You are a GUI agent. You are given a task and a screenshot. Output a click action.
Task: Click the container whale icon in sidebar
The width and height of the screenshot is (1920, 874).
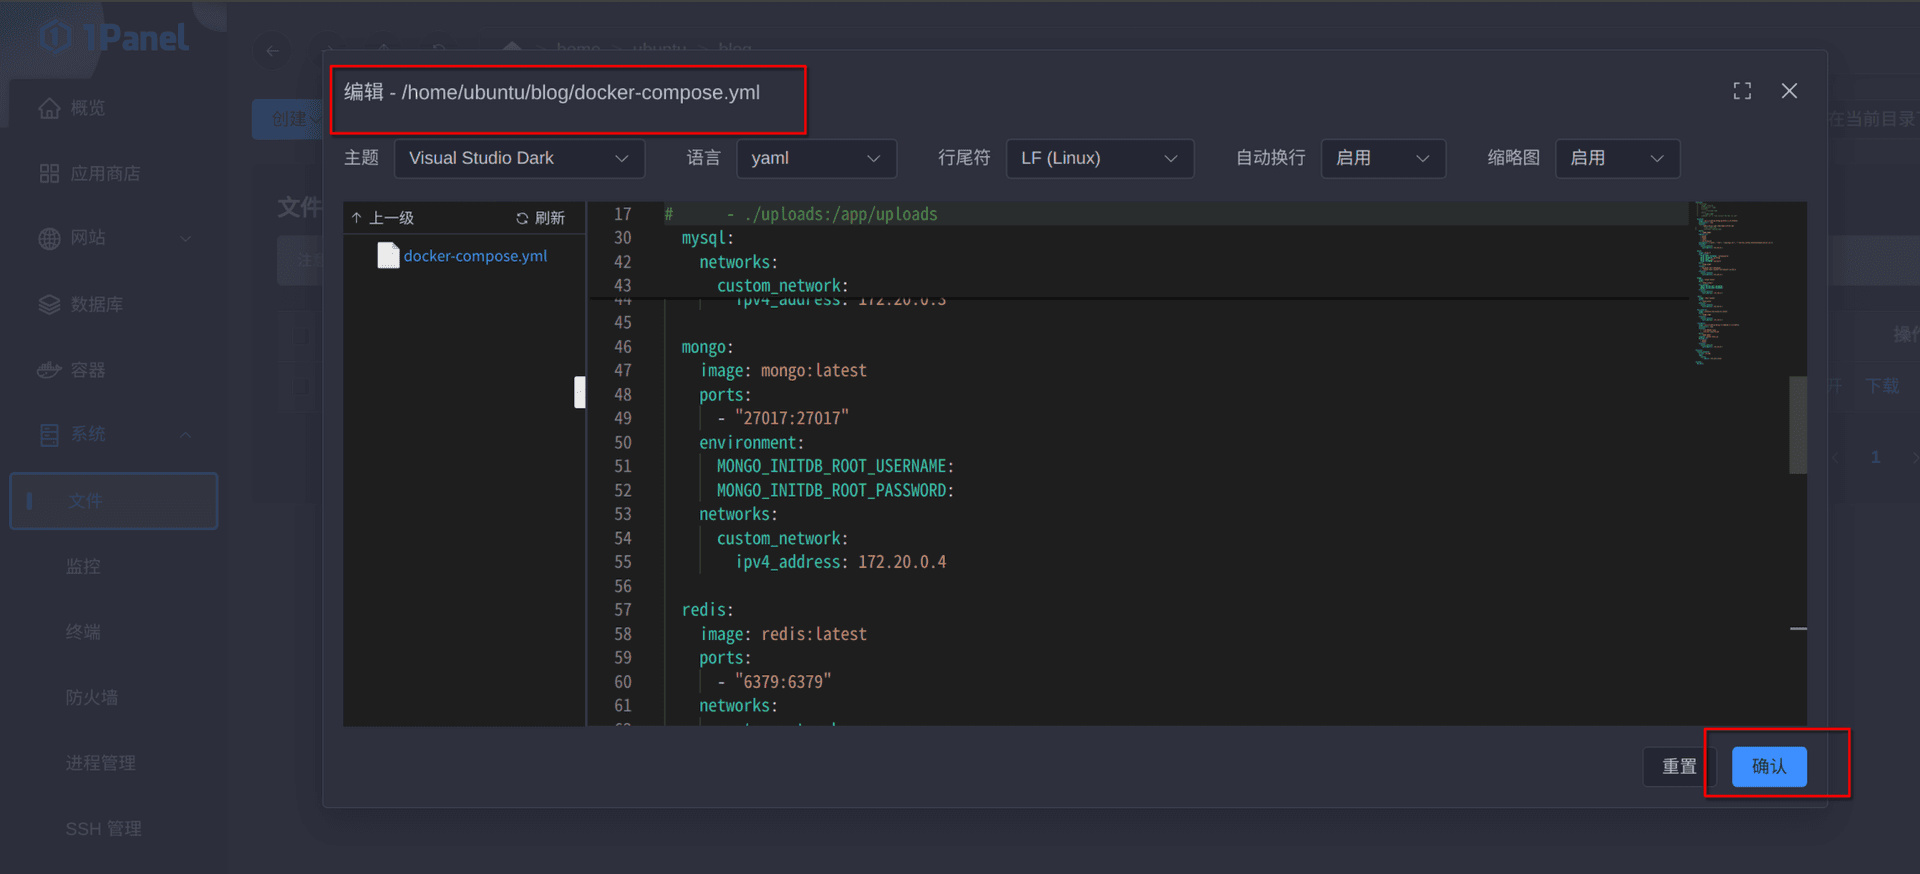pyautogui.click(x=49, y=370)
